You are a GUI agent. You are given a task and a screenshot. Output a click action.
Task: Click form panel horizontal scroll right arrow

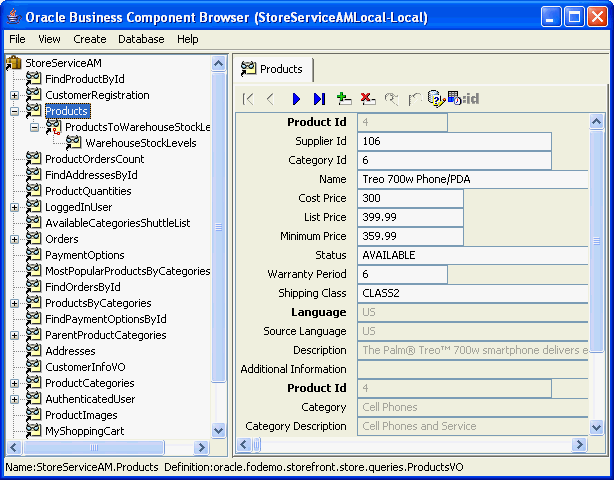(x=579, y=444)
